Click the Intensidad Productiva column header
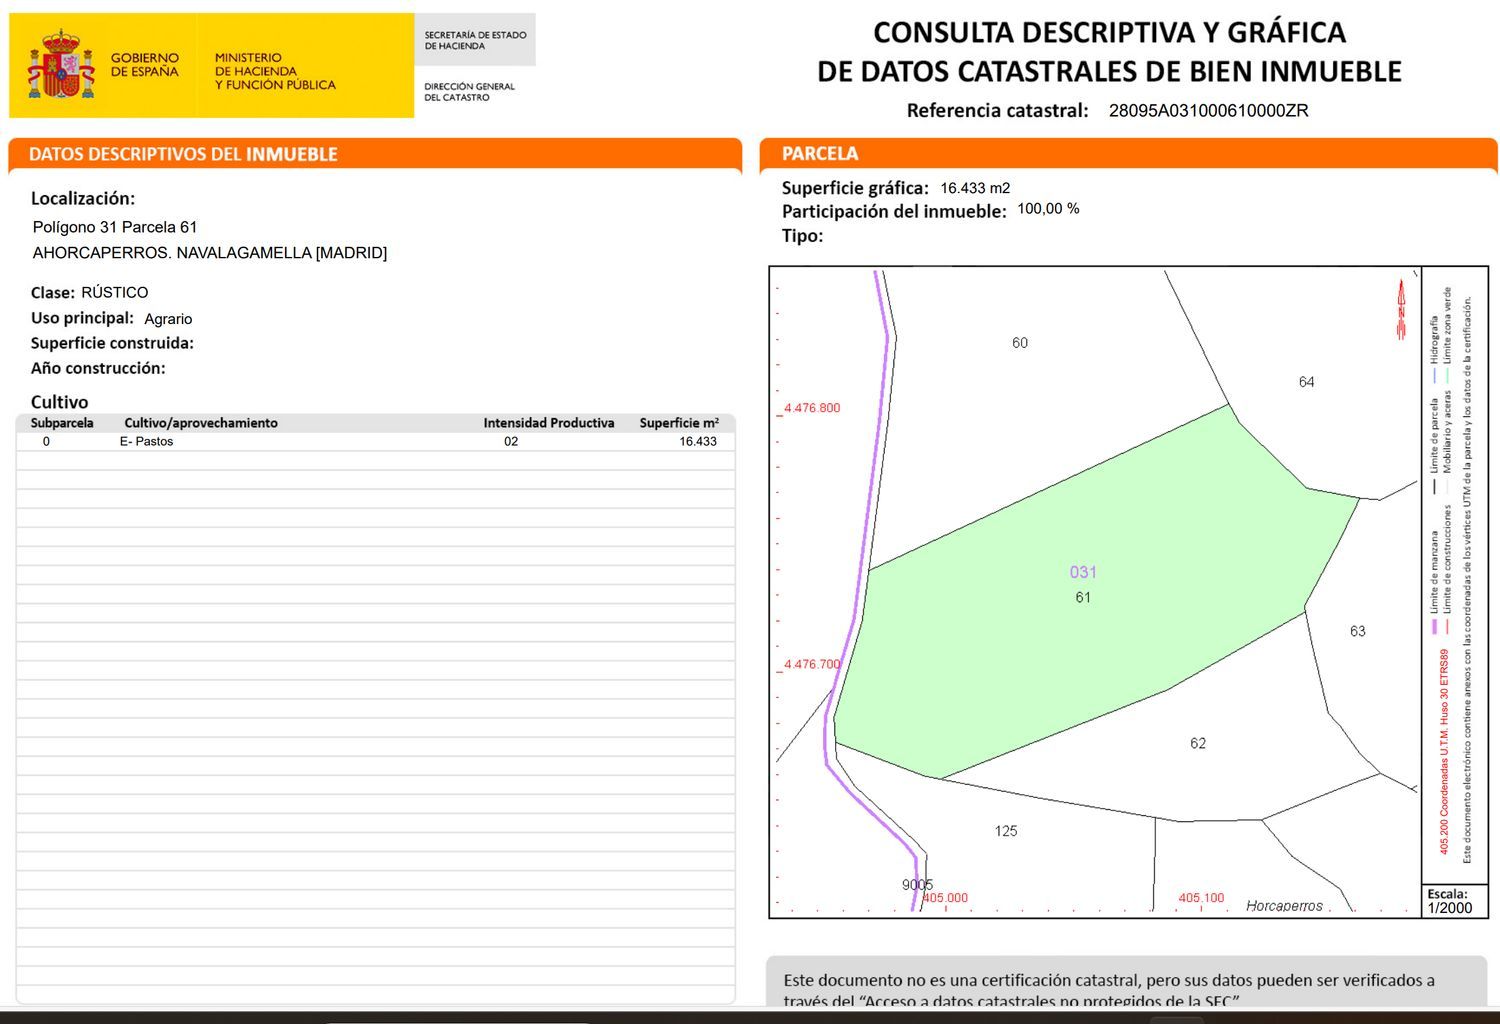This screenshot has width=1500, height=1024. coord(548,423)
